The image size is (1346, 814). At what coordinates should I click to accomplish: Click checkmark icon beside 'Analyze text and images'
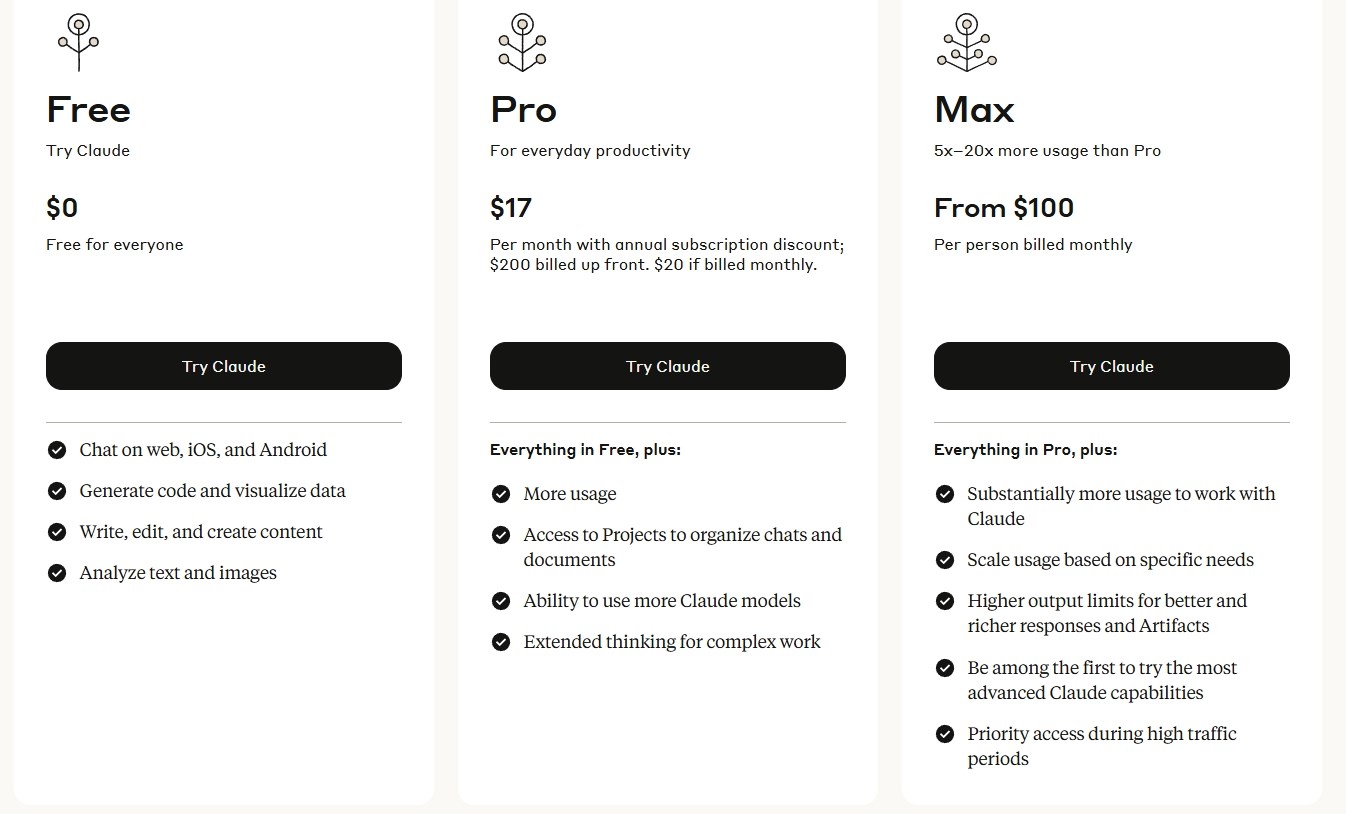coord(57,573)
